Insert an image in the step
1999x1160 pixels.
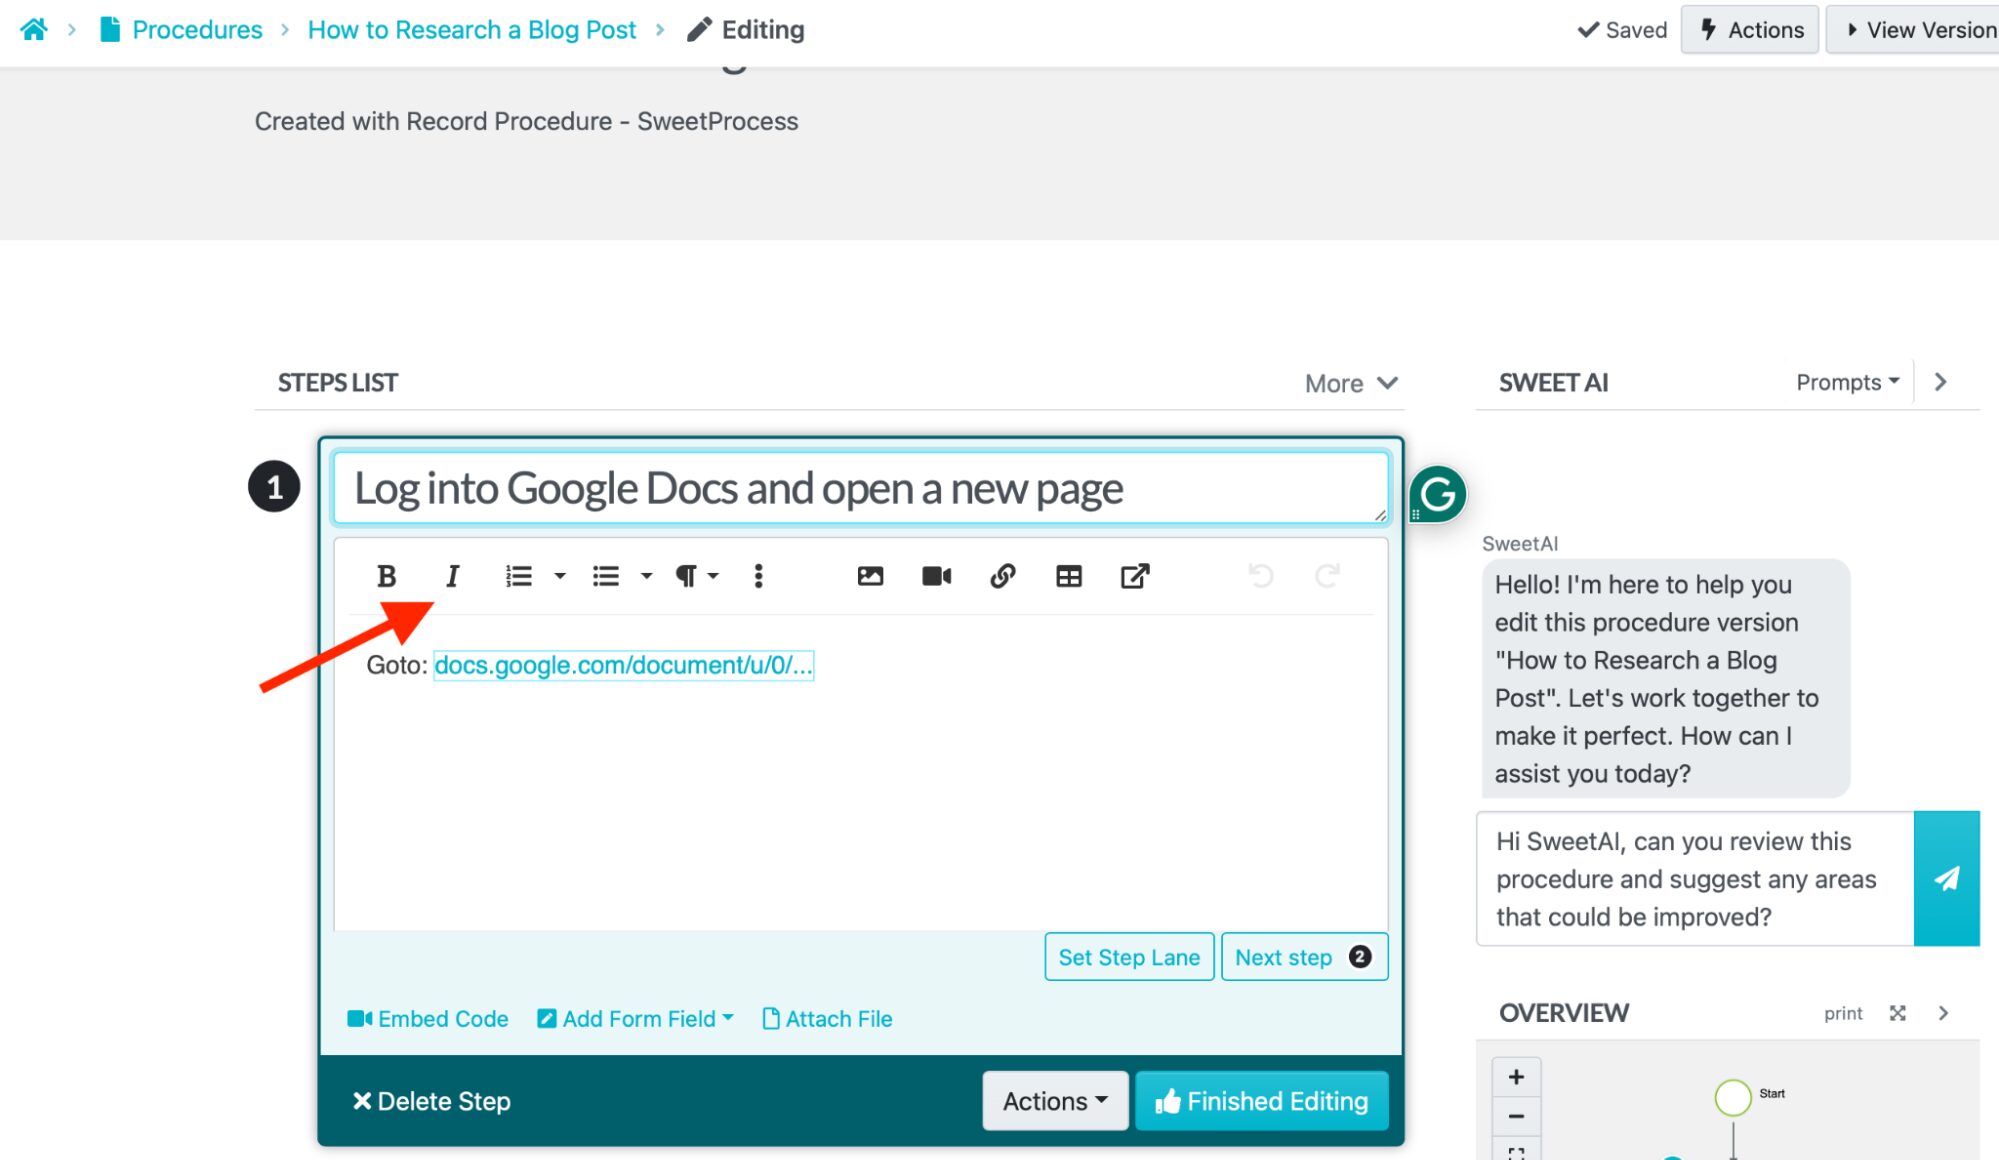pyautogui.click(x=870, y=576)
